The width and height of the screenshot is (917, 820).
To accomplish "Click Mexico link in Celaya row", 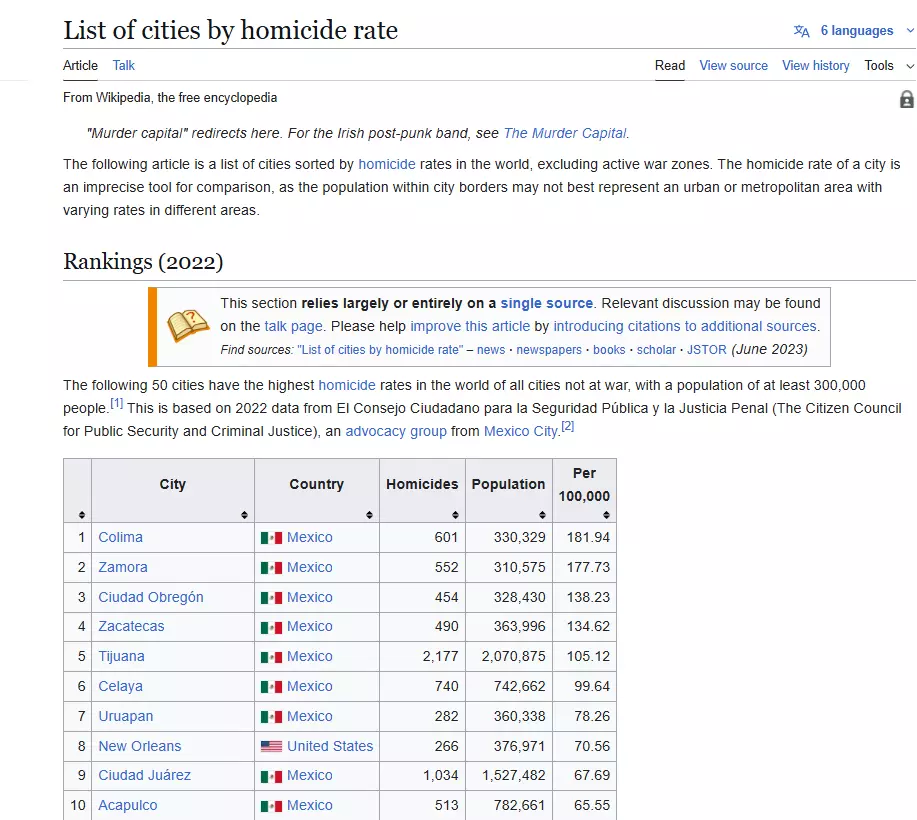I will pos(309,685).
